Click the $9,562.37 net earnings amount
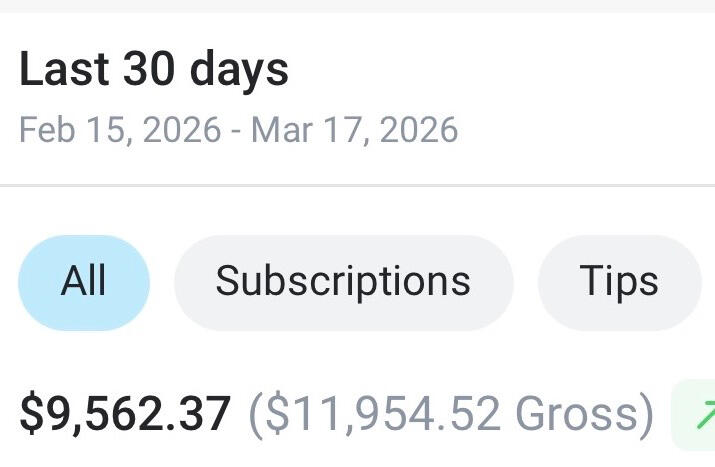The width and height of the screenshot is (715, 467). (126, 414)
